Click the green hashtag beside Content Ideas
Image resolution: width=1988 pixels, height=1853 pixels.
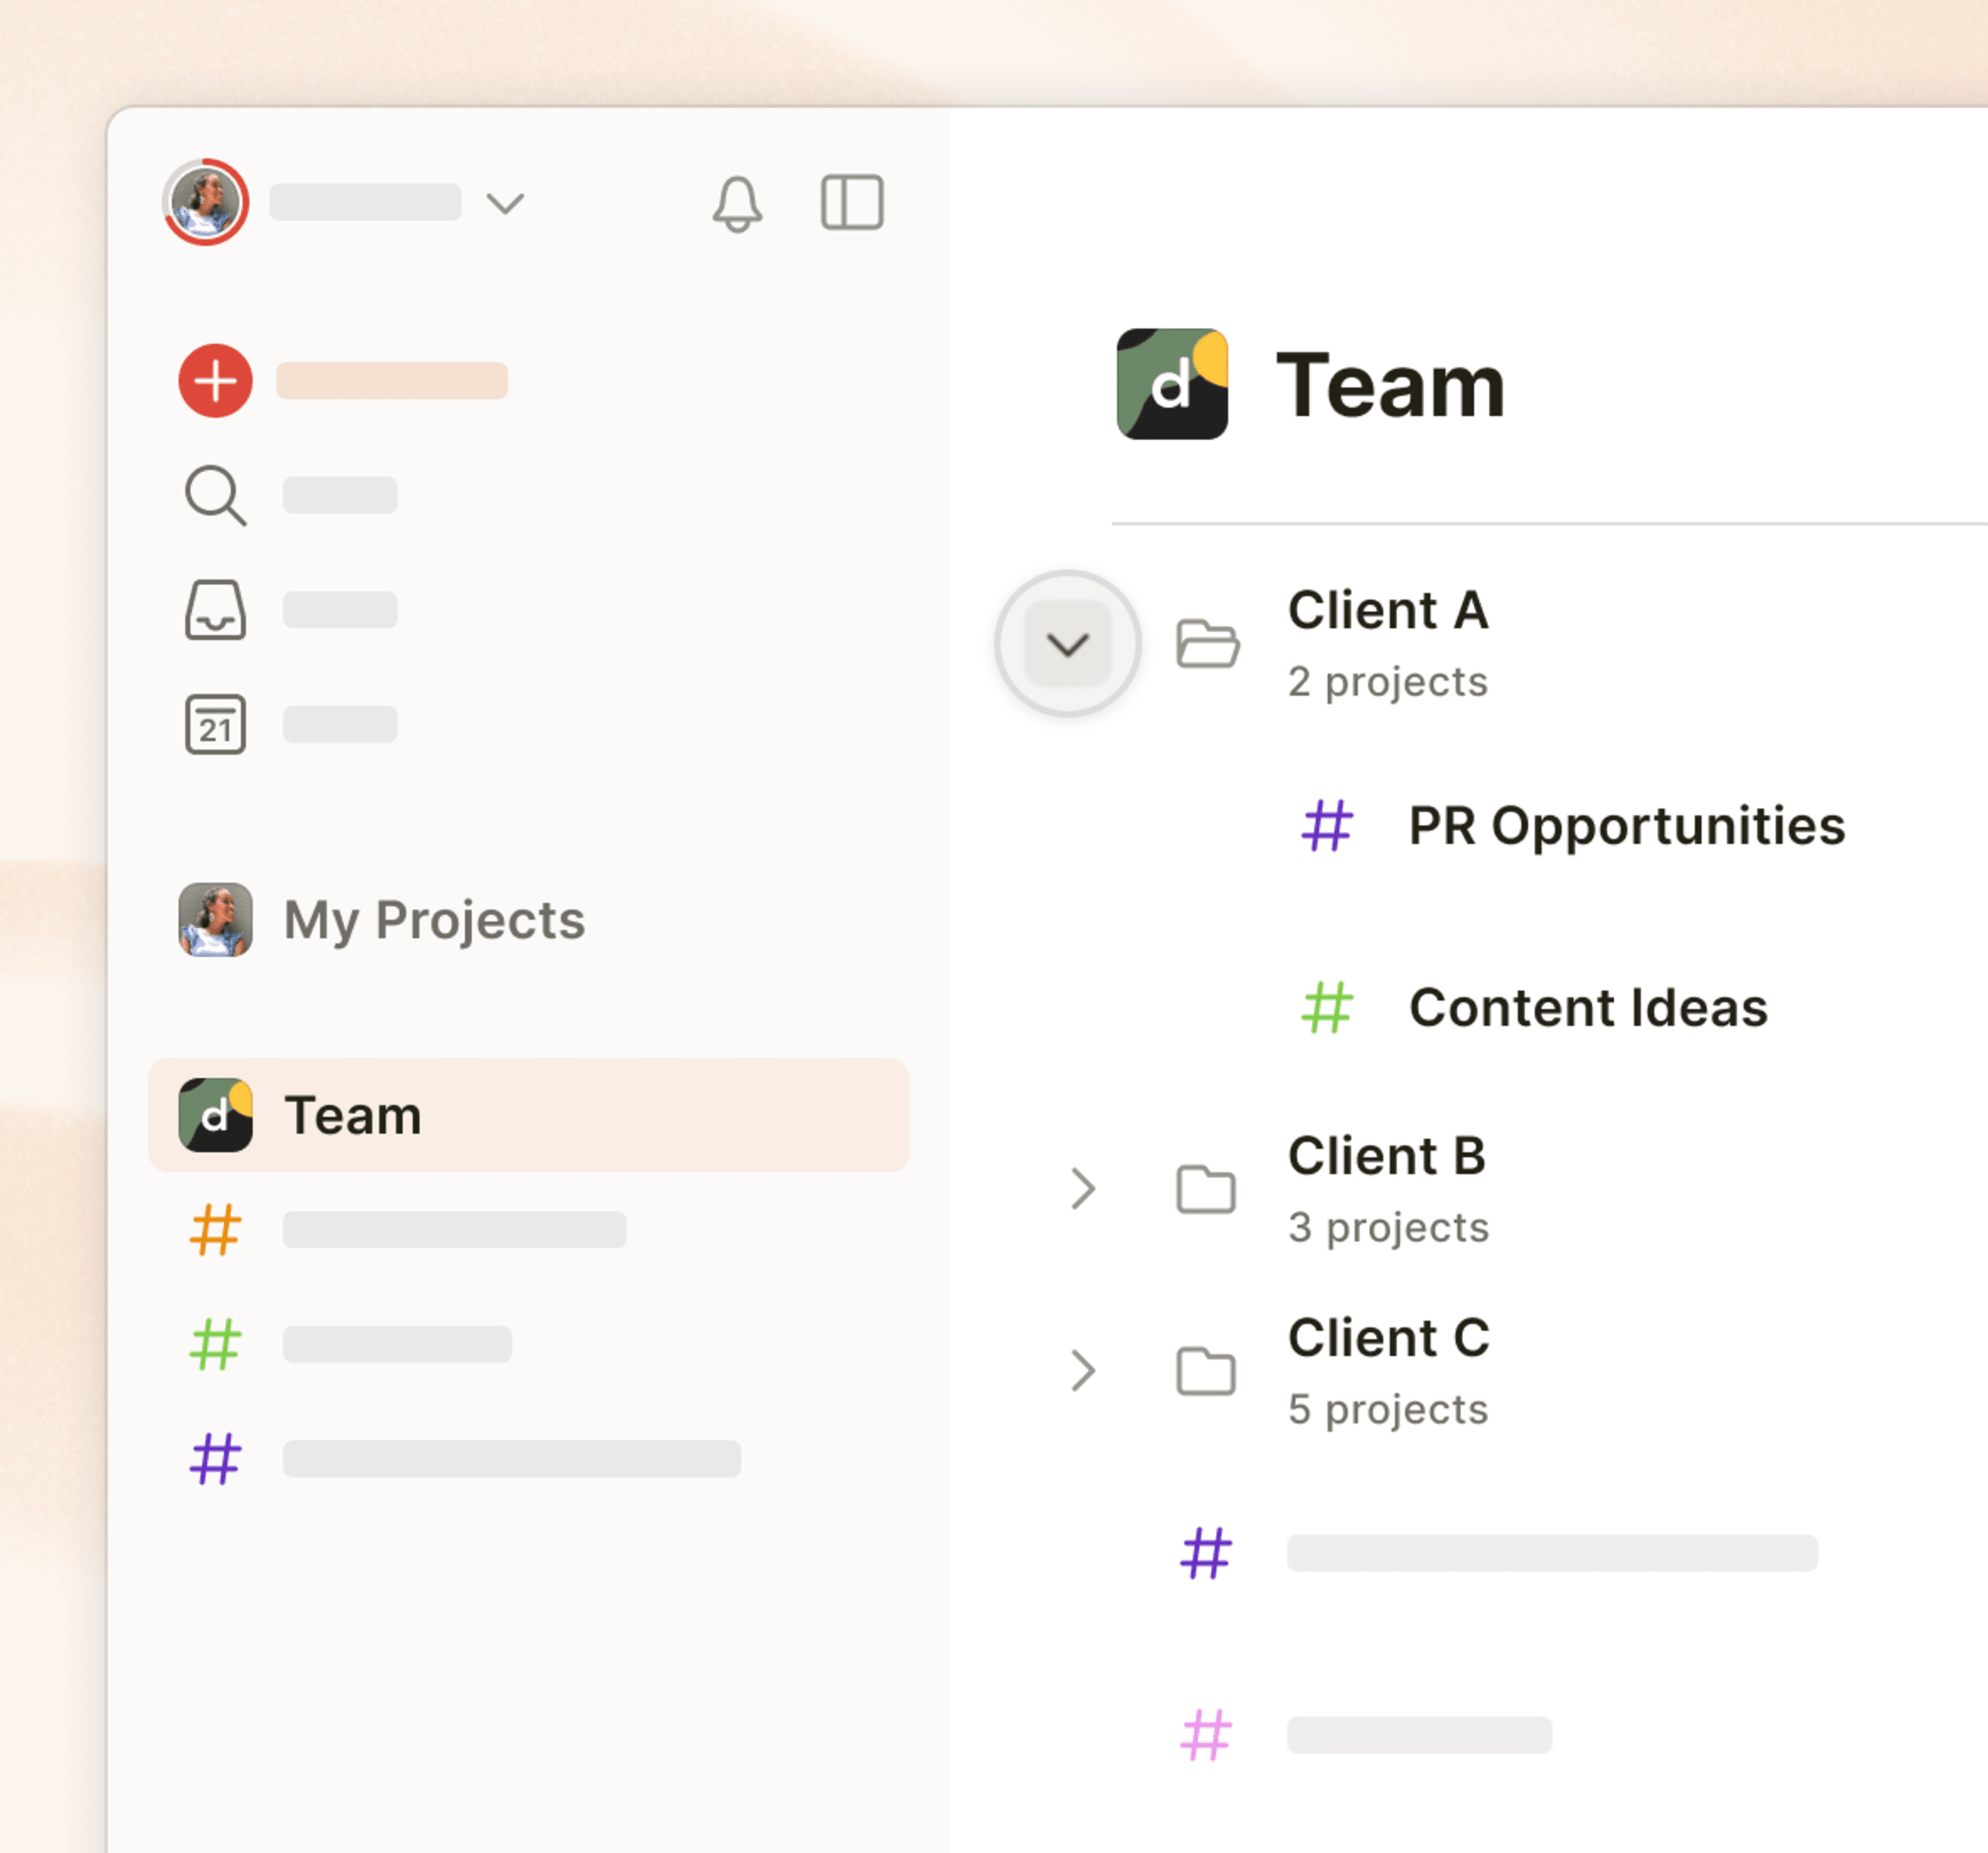(x=1327, y=1008)
